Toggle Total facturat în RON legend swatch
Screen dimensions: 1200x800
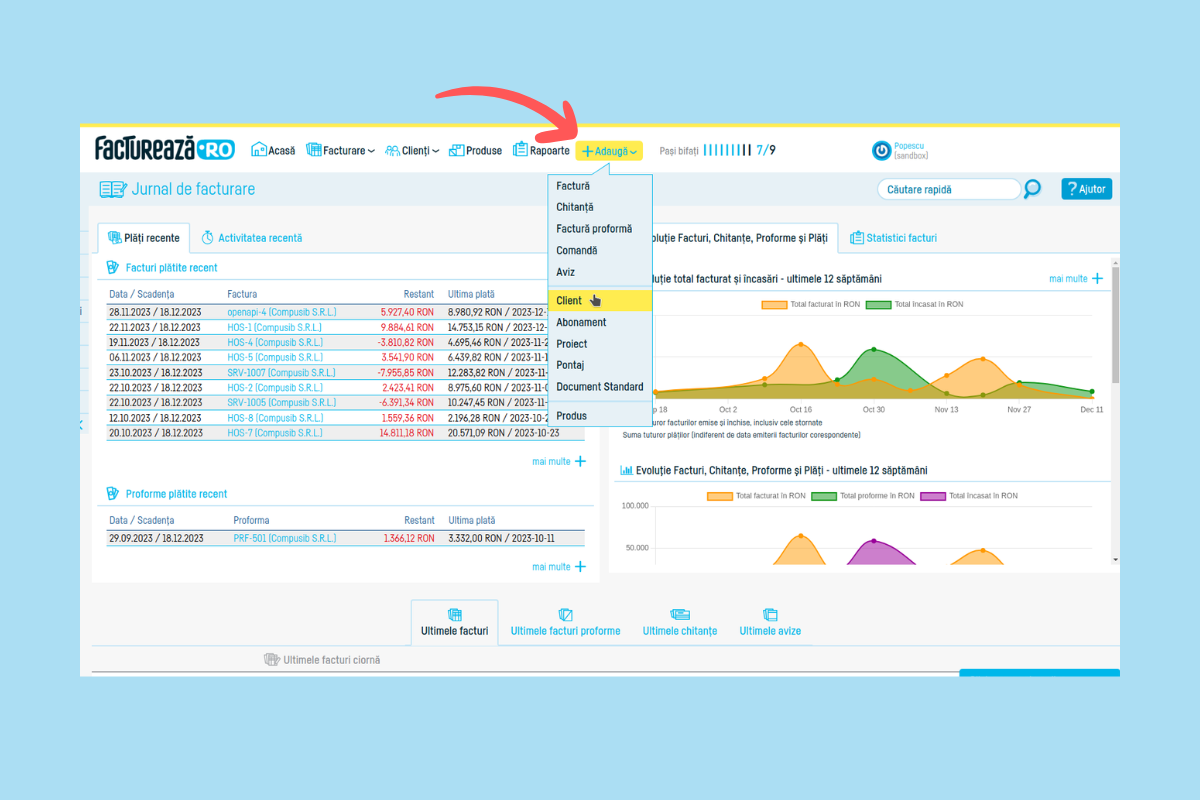tap(774, 304)
